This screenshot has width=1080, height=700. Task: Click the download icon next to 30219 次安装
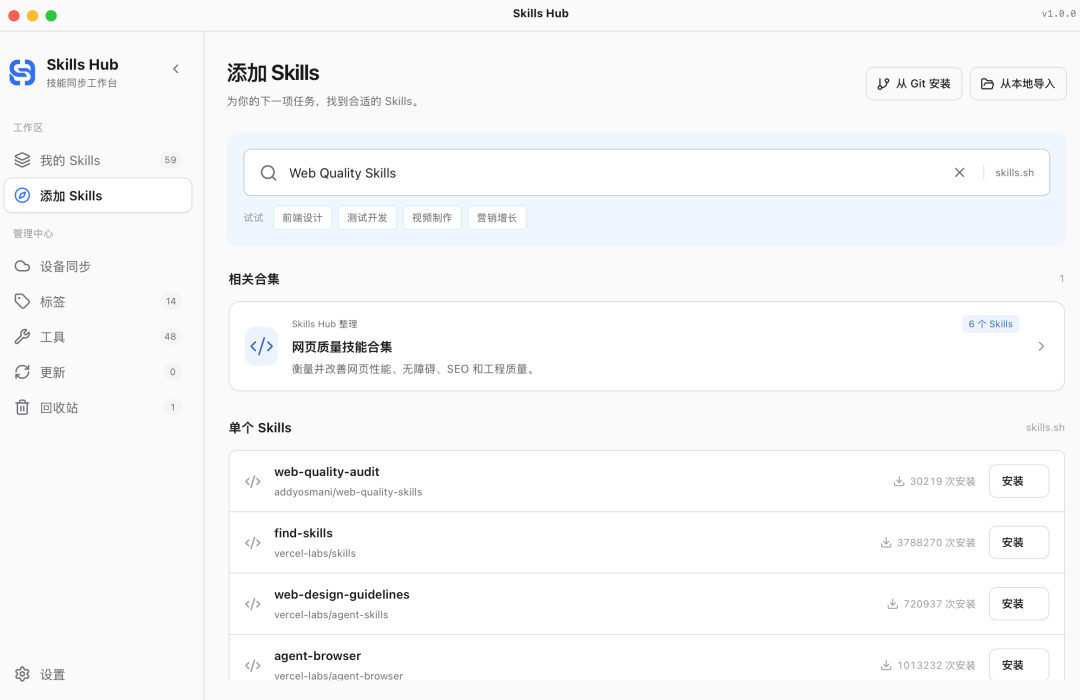(x=899, y=481)
